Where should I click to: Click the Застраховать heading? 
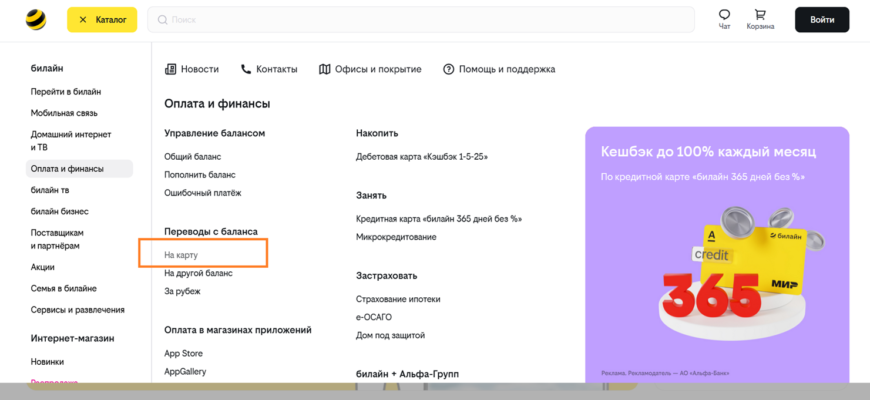(x=386, y=276)
